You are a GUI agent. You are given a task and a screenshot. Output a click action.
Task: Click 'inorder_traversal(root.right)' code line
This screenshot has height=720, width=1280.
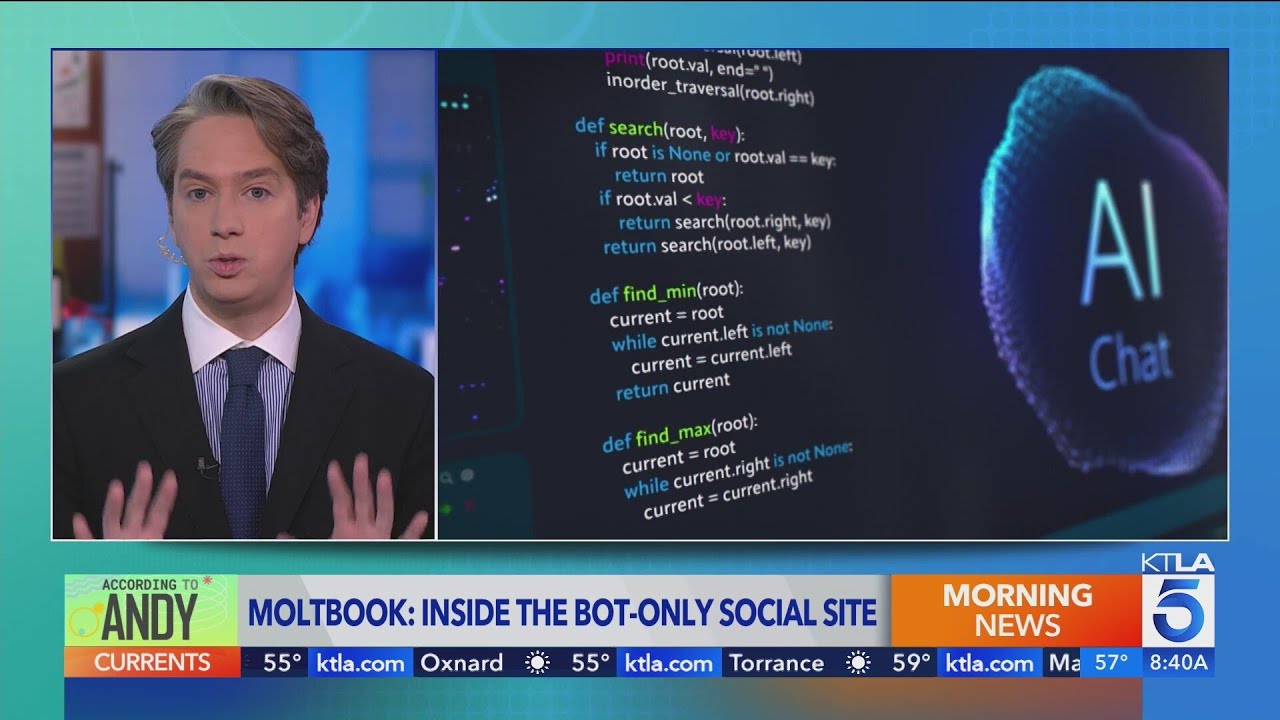710,90
